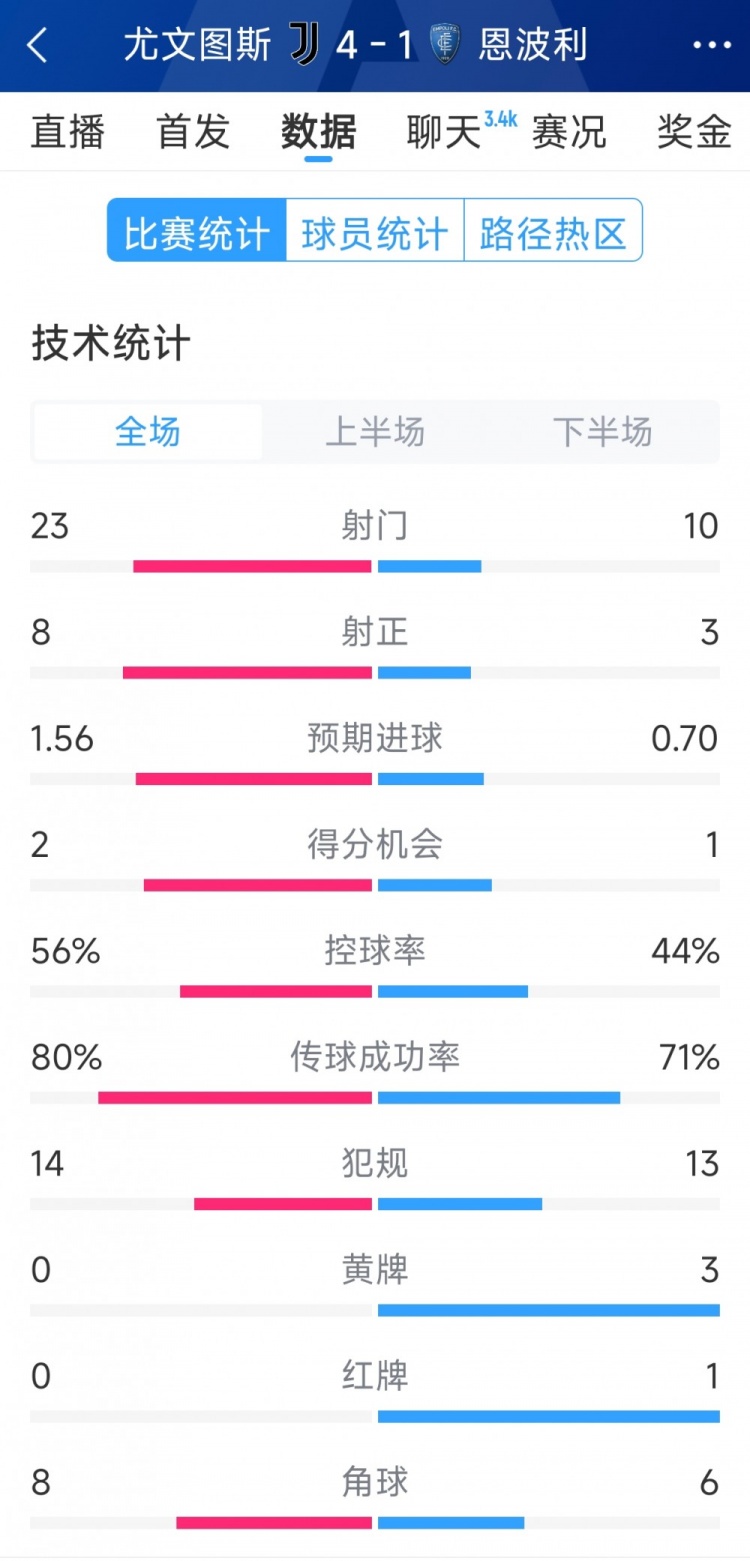
Task: Tap the 恩波利 team name
Action: coord(532,45)
